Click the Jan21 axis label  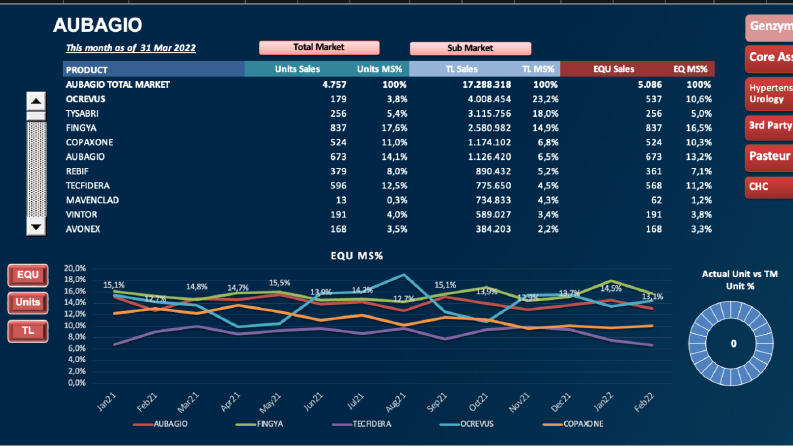pos(107,402)
